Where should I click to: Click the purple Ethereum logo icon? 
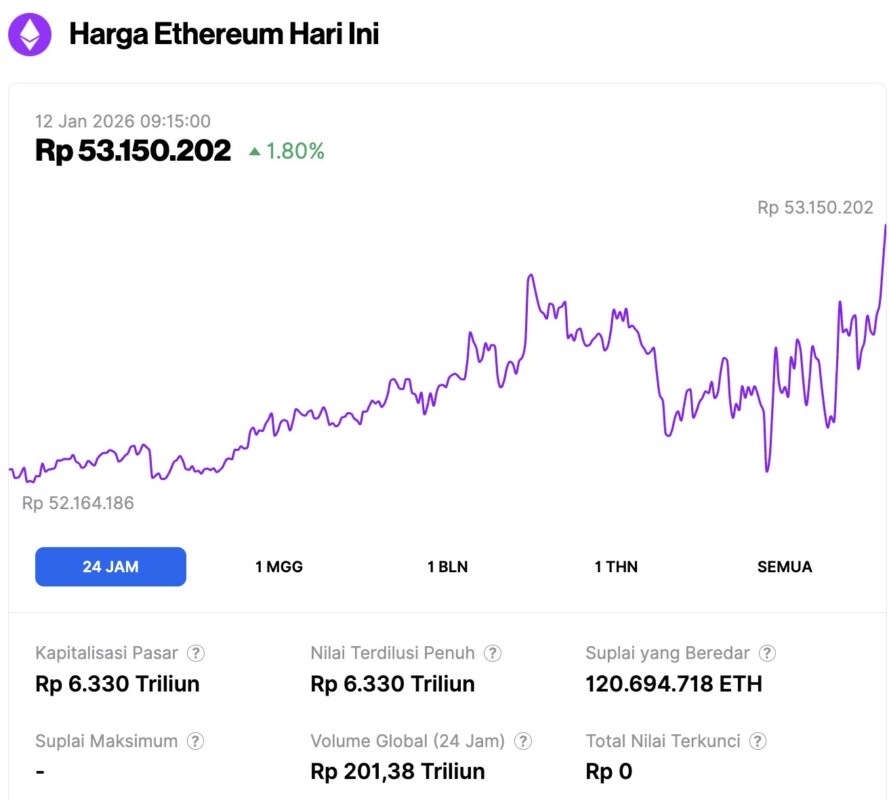point(30,35)
